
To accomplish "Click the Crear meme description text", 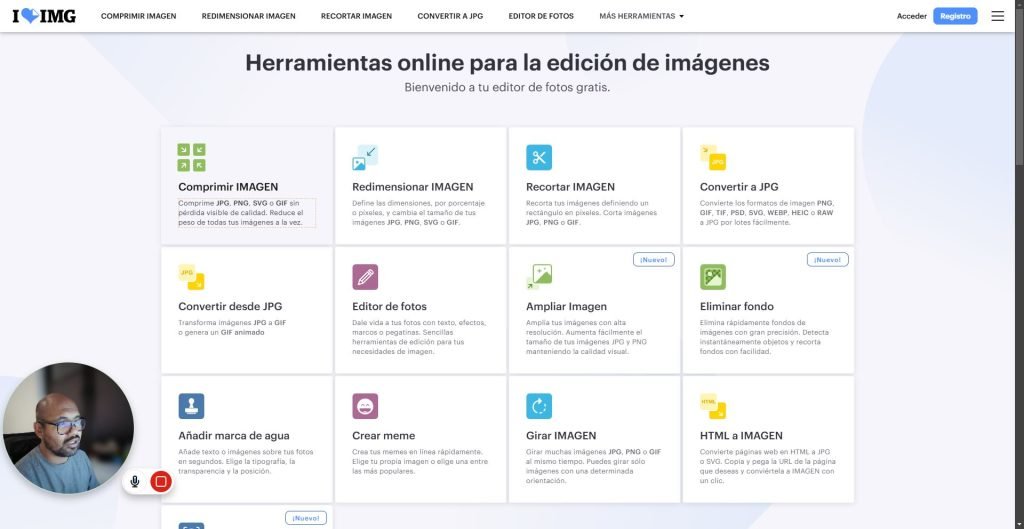I will (420, 461).
